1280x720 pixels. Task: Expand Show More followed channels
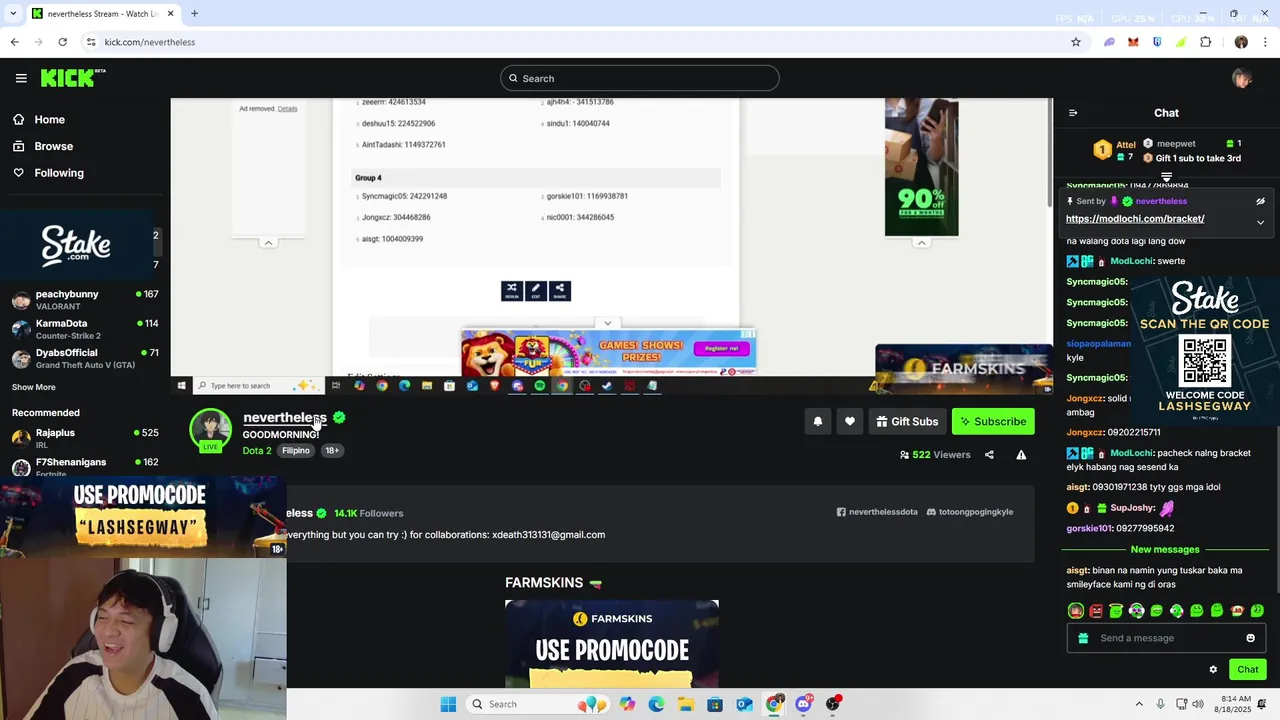click(34, 387)
